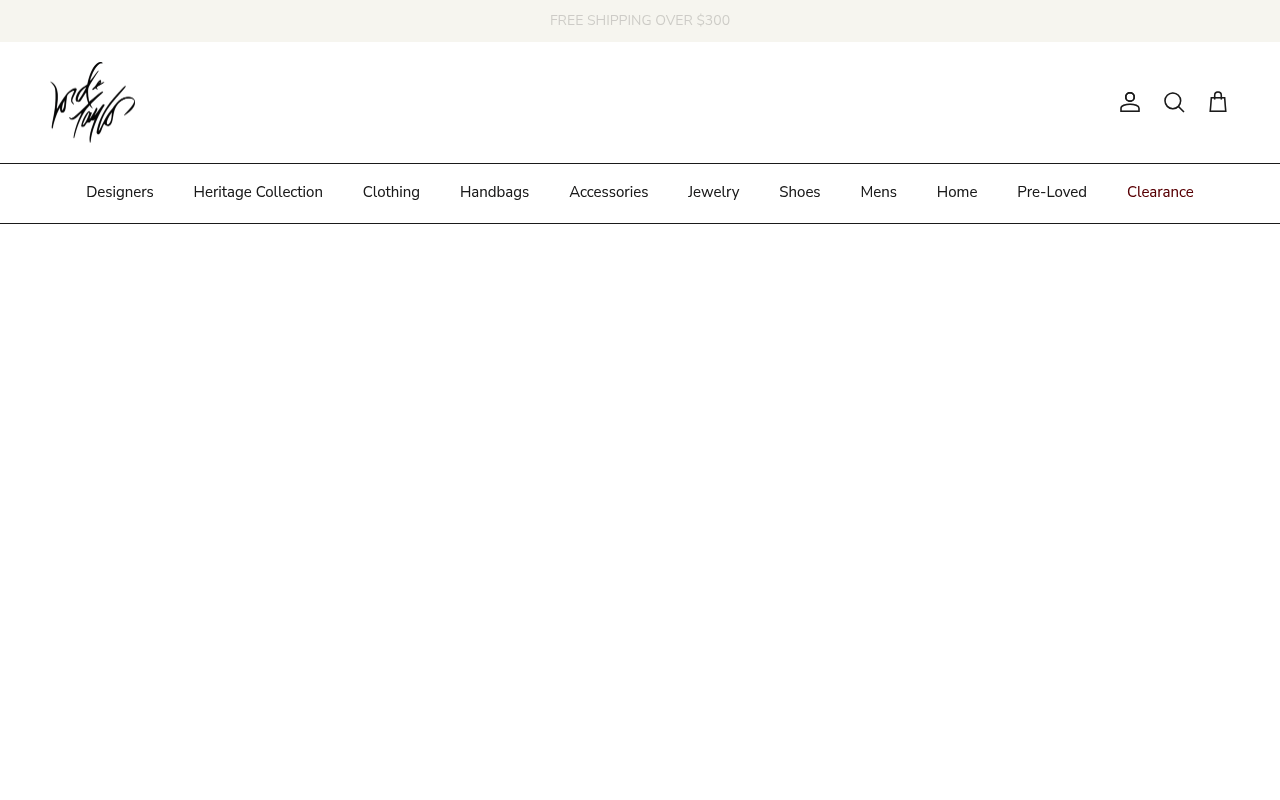
Task: Open the Heritage Collection menu
Action: coord(258,192)
